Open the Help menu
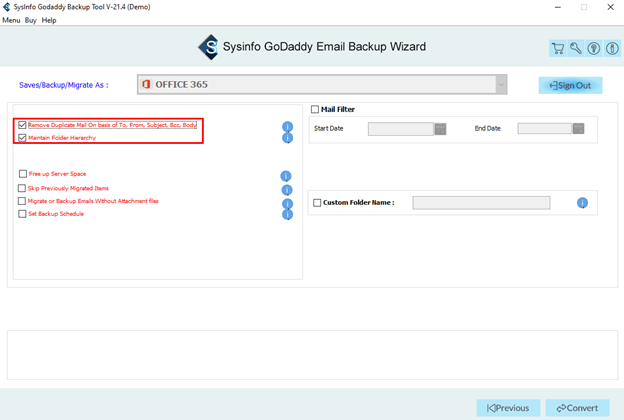The image size is (624, 420). [49, 20]
